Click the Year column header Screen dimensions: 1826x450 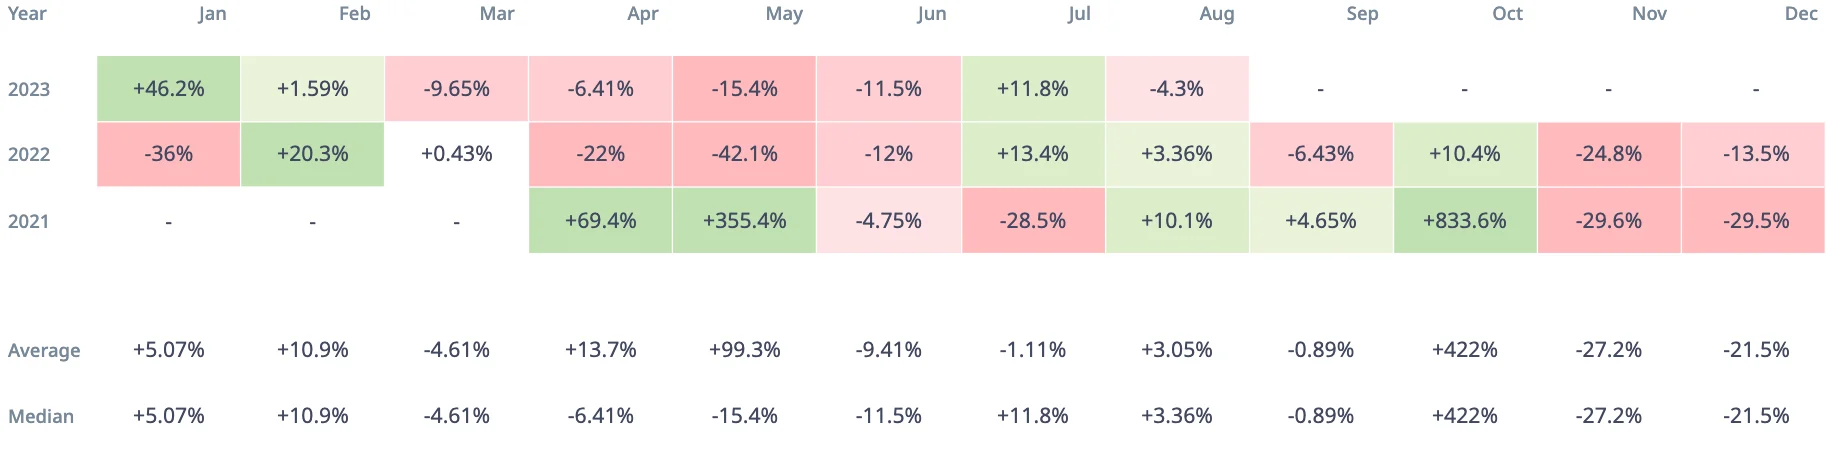[27, 14]
